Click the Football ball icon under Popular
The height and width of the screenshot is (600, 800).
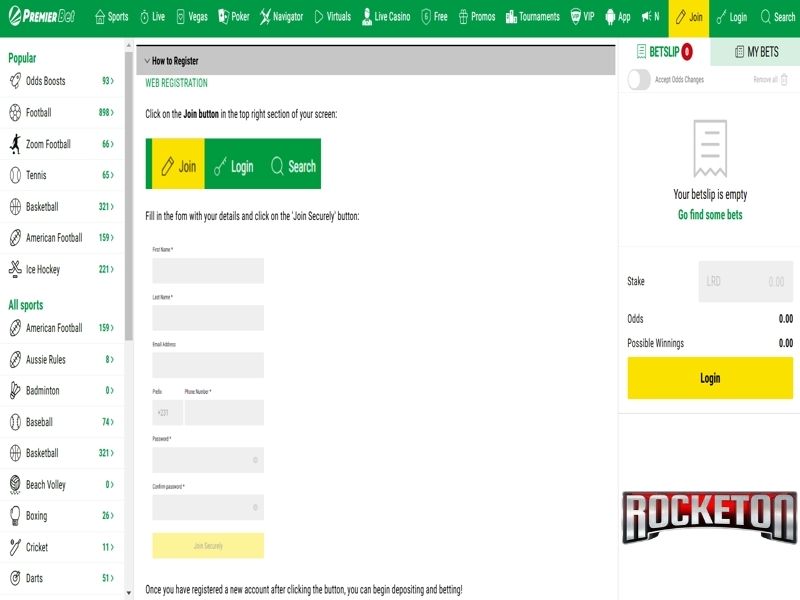pyautogui.click(x=15, y=112)
